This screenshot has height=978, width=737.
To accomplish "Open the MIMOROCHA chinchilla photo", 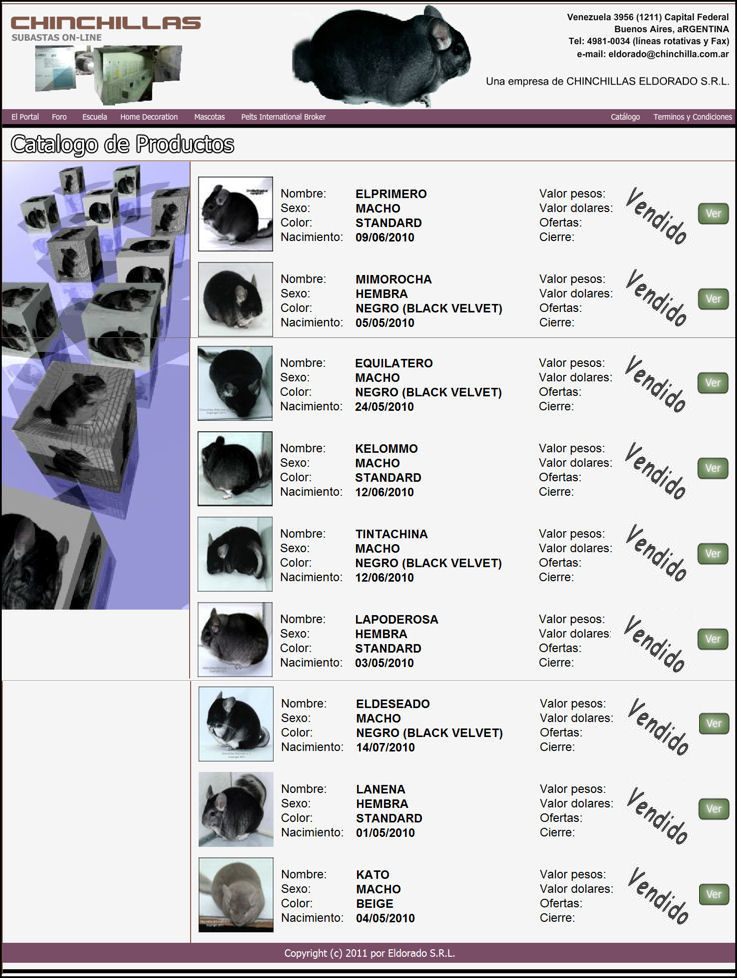I will 235,298.
